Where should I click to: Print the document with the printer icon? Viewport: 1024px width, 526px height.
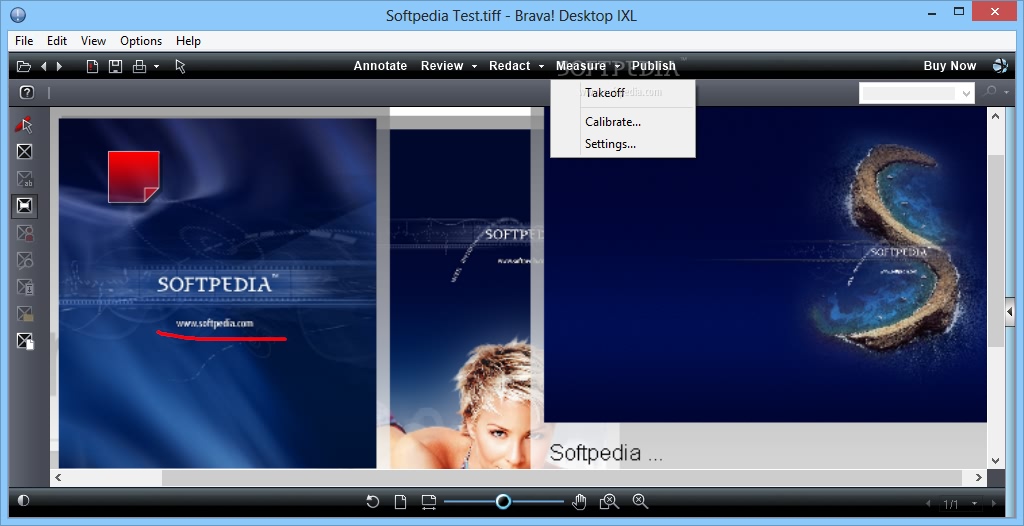tap(139, 66)
